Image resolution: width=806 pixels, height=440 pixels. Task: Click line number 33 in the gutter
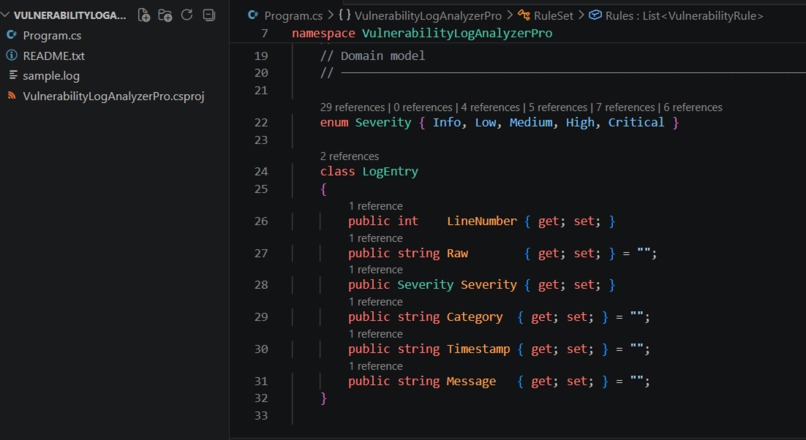[x=261, y=415]
